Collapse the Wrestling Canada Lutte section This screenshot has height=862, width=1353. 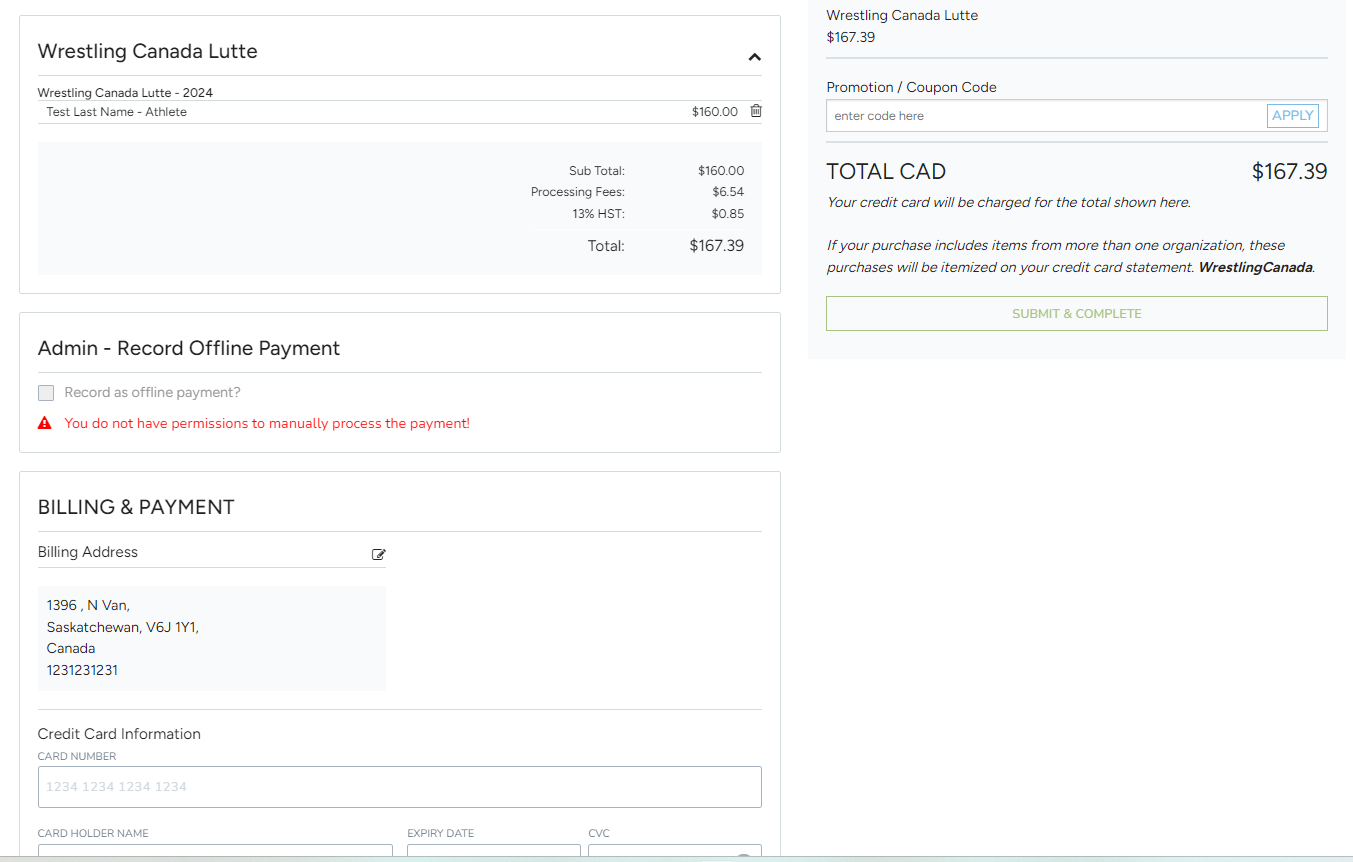click(x=754, y=57)
